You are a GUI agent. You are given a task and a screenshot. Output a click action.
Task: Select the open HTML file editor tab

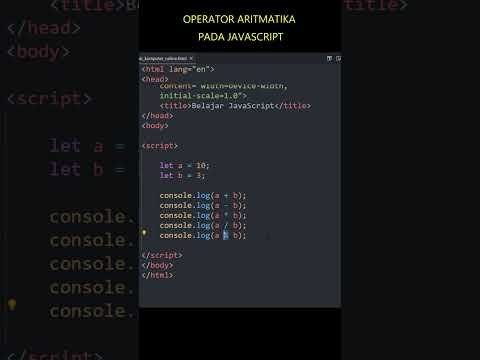pyautogui.click(x=166, y=59)
